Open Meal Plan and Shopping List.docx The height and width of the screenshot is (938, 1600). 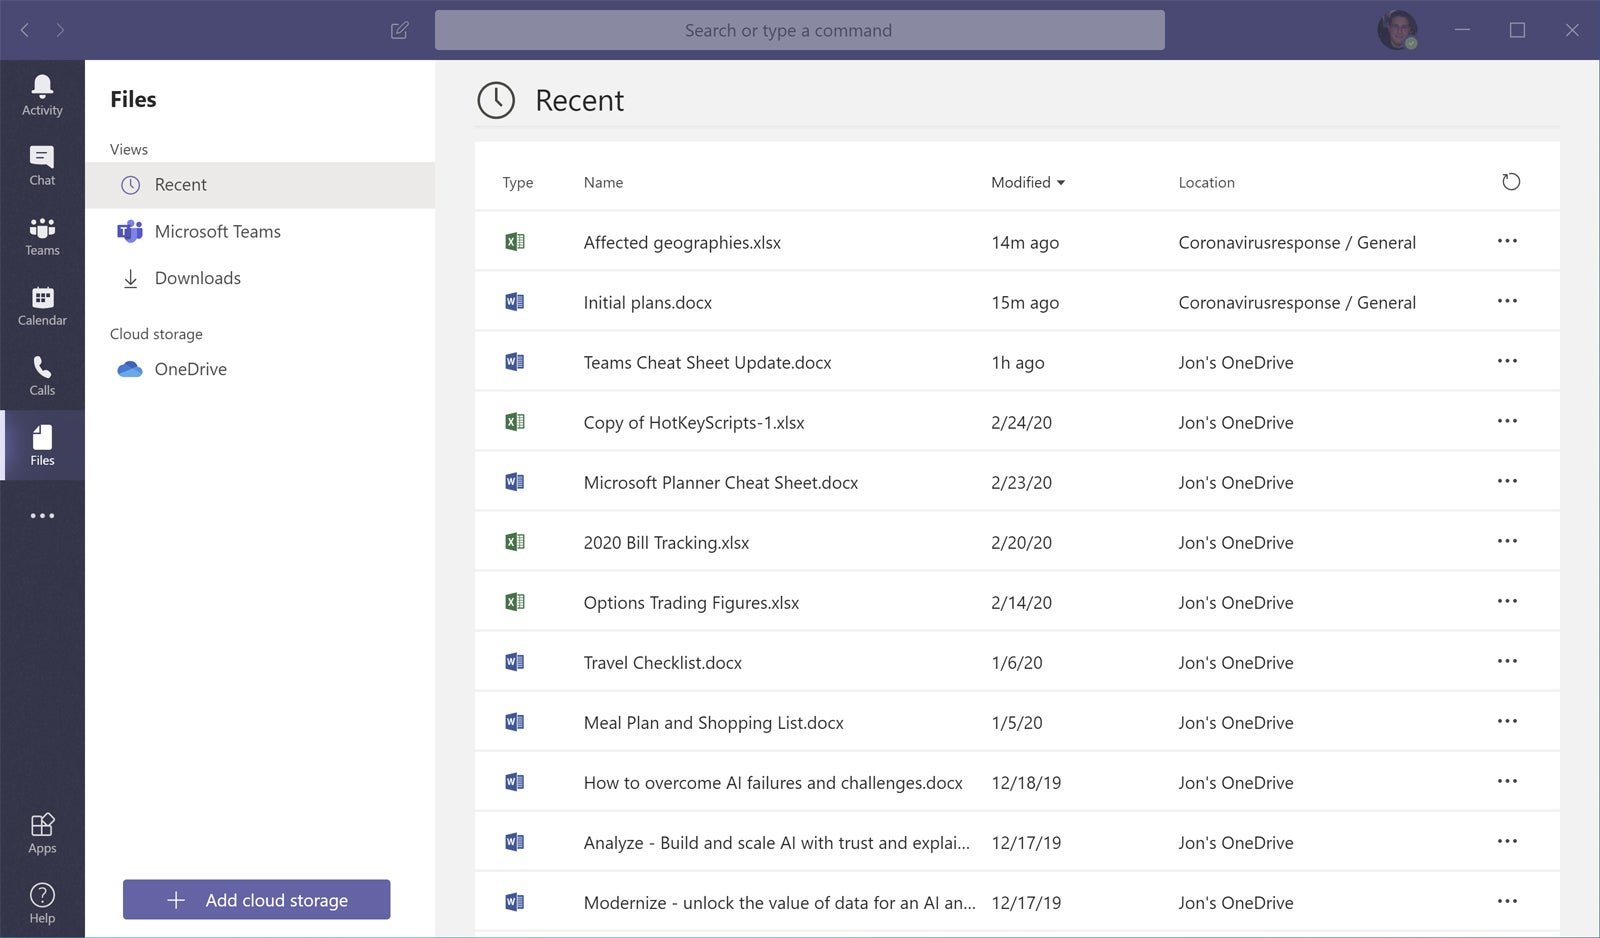[713, 722]
